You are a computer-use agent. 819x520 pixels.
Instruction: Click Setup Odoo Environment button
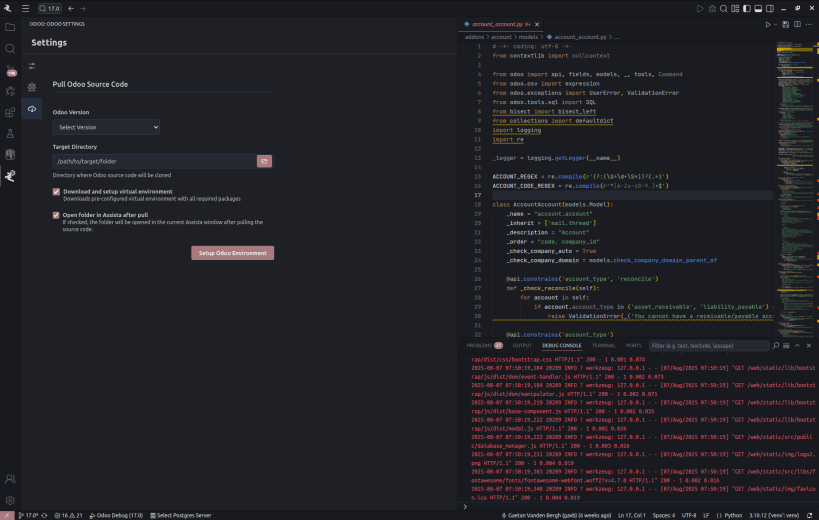(232, 253)
